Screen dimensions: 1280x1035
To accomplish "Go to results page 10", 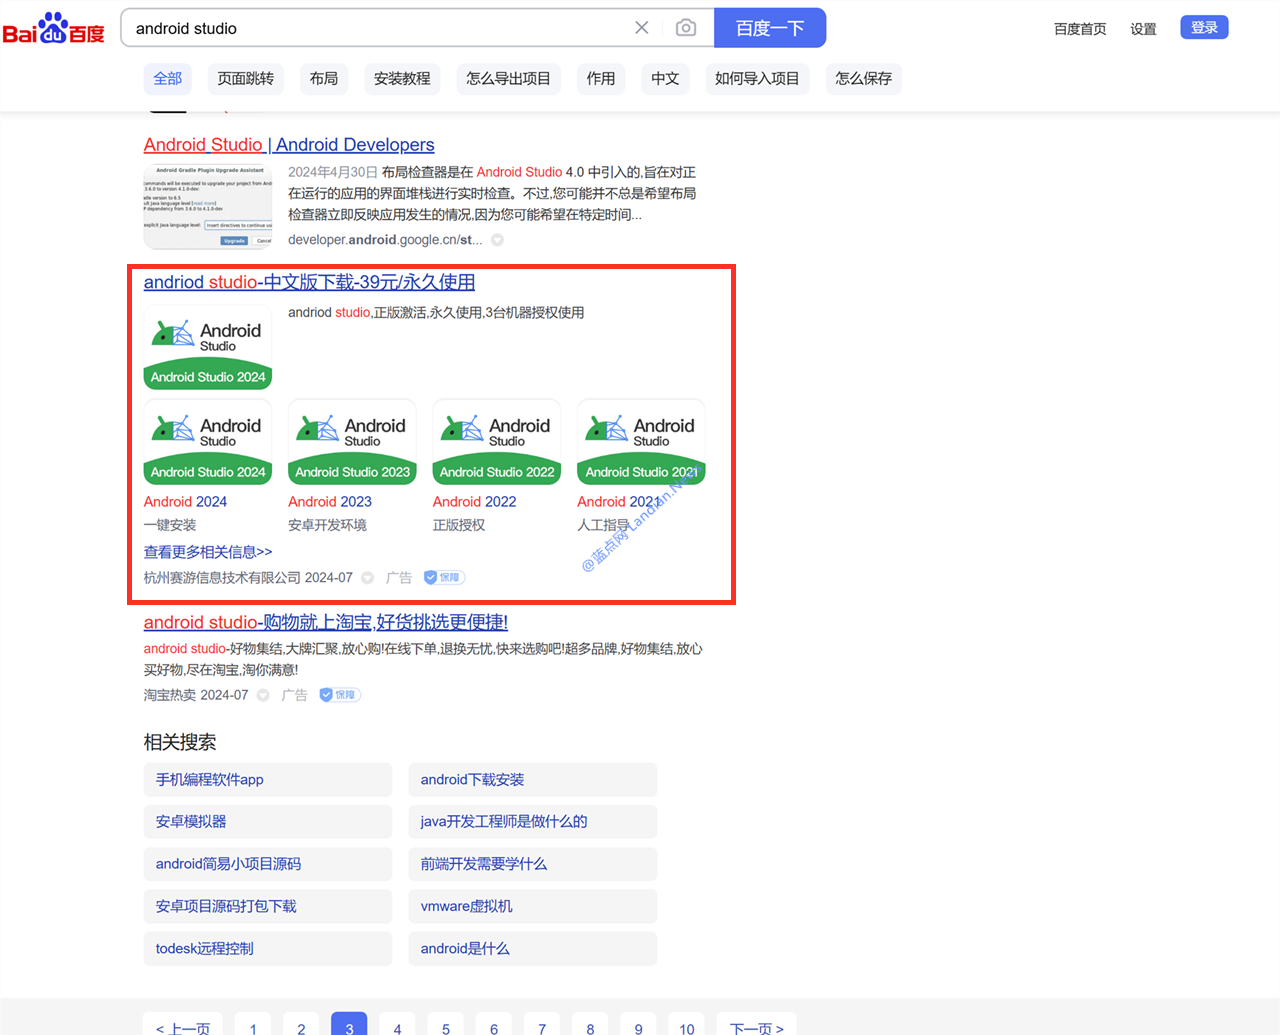I will pos(687,1024).
